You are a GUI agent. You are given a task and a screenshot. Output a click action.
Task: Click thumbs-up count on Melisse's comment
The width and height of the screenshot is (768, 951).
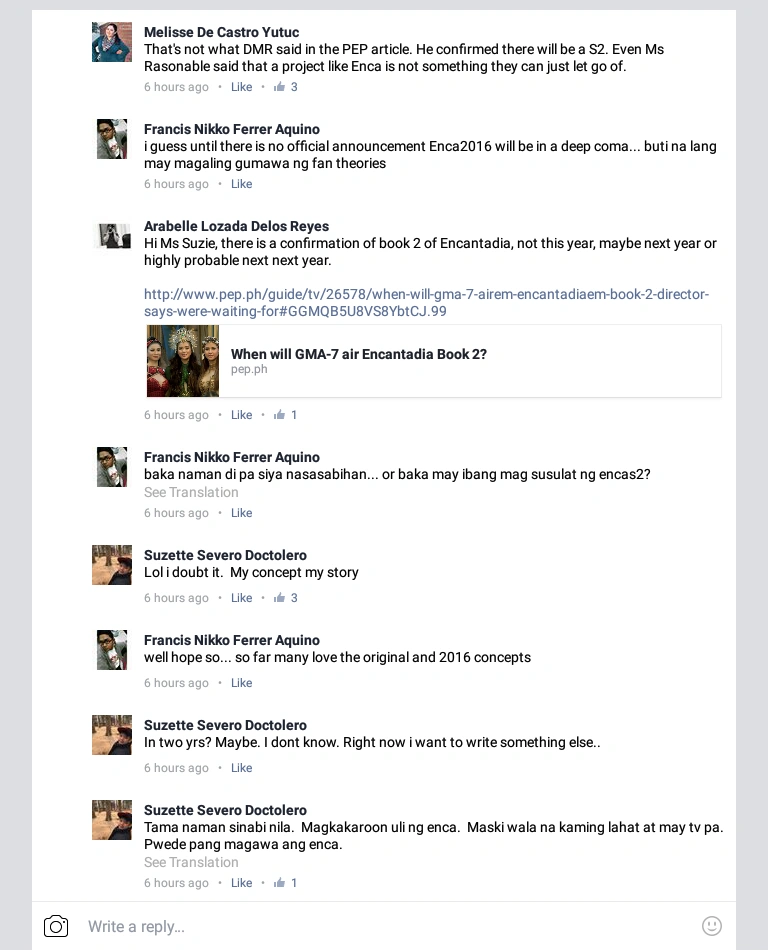pos(294,87)
